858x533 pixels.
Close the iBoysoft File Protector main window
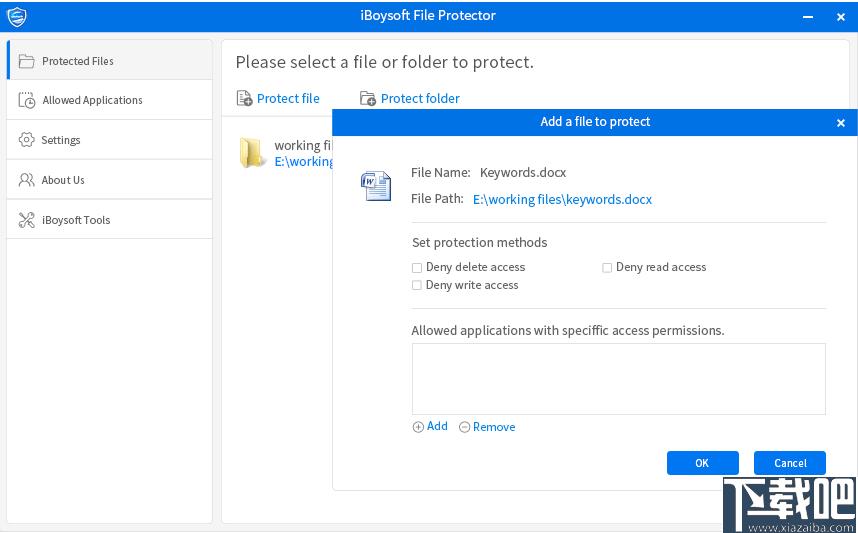(841, 17)
